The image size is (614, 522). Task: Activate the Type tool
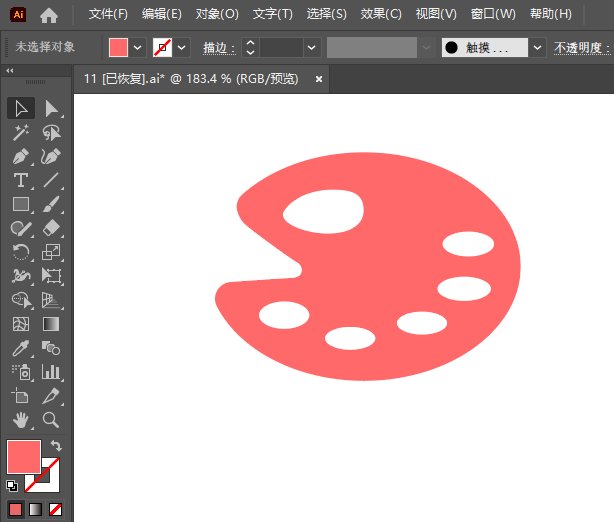[20, 180]
